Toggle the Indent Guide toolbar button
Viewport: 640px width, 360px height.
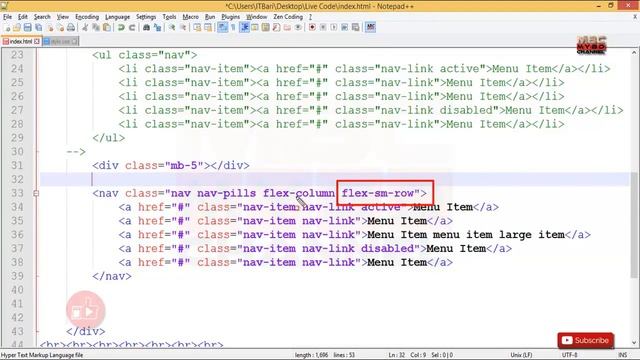tap(244, 27)
